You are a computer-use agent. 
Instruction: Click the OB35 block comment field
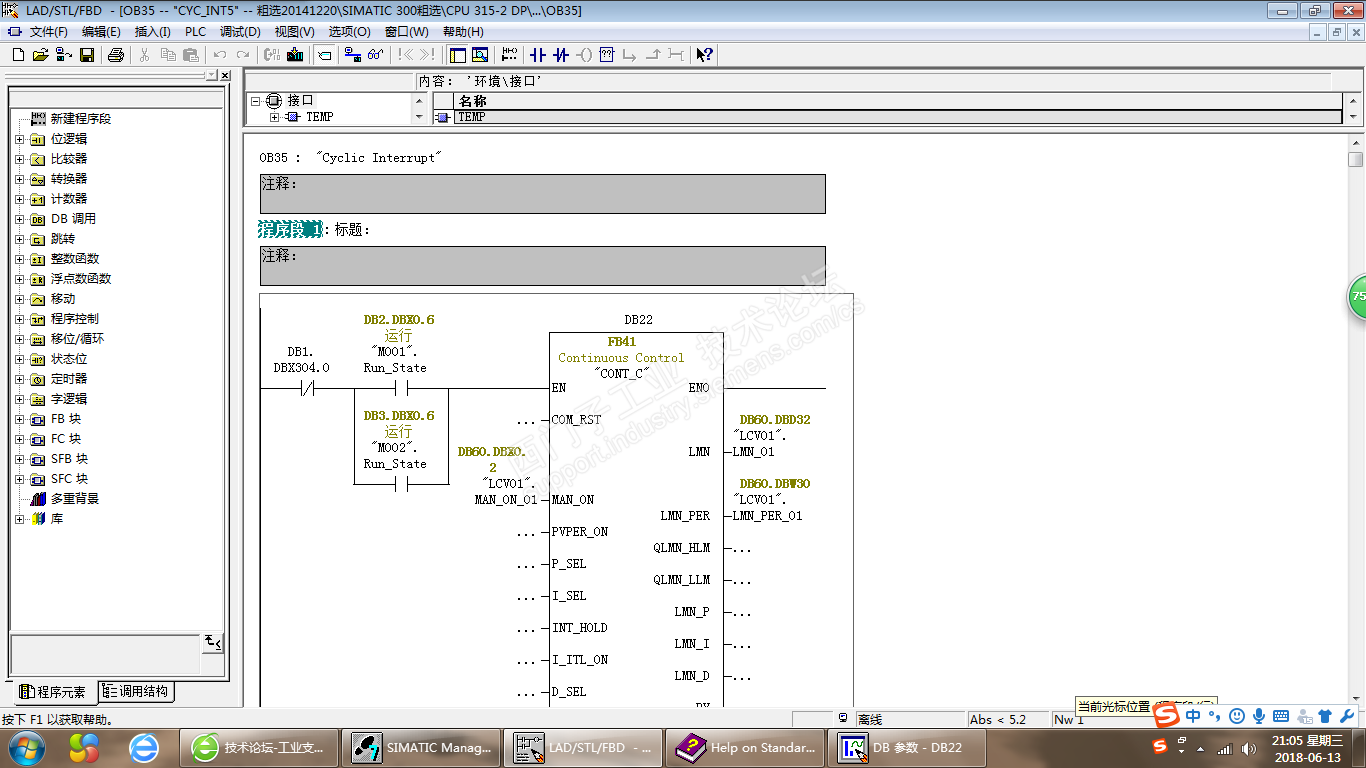[543, 194]
